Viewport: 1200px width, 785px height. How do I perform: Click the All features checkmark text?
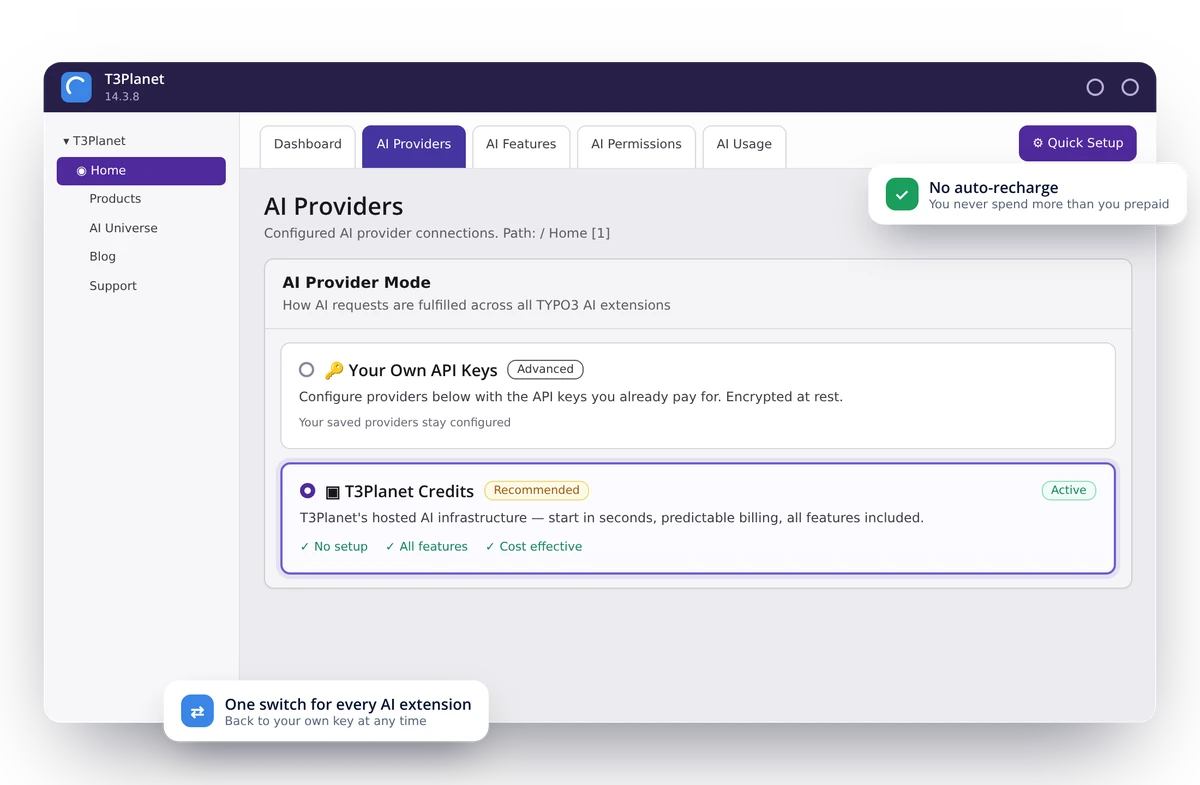click(x=427, y=547)
